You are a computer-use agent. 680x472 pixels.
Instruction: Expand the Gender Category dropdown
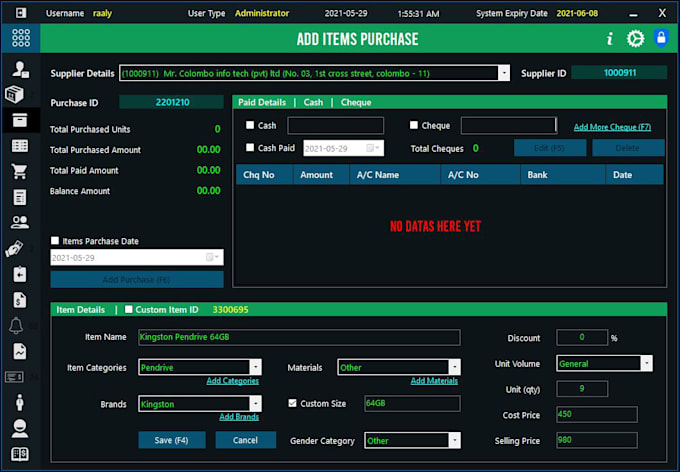tap(454, 440)
